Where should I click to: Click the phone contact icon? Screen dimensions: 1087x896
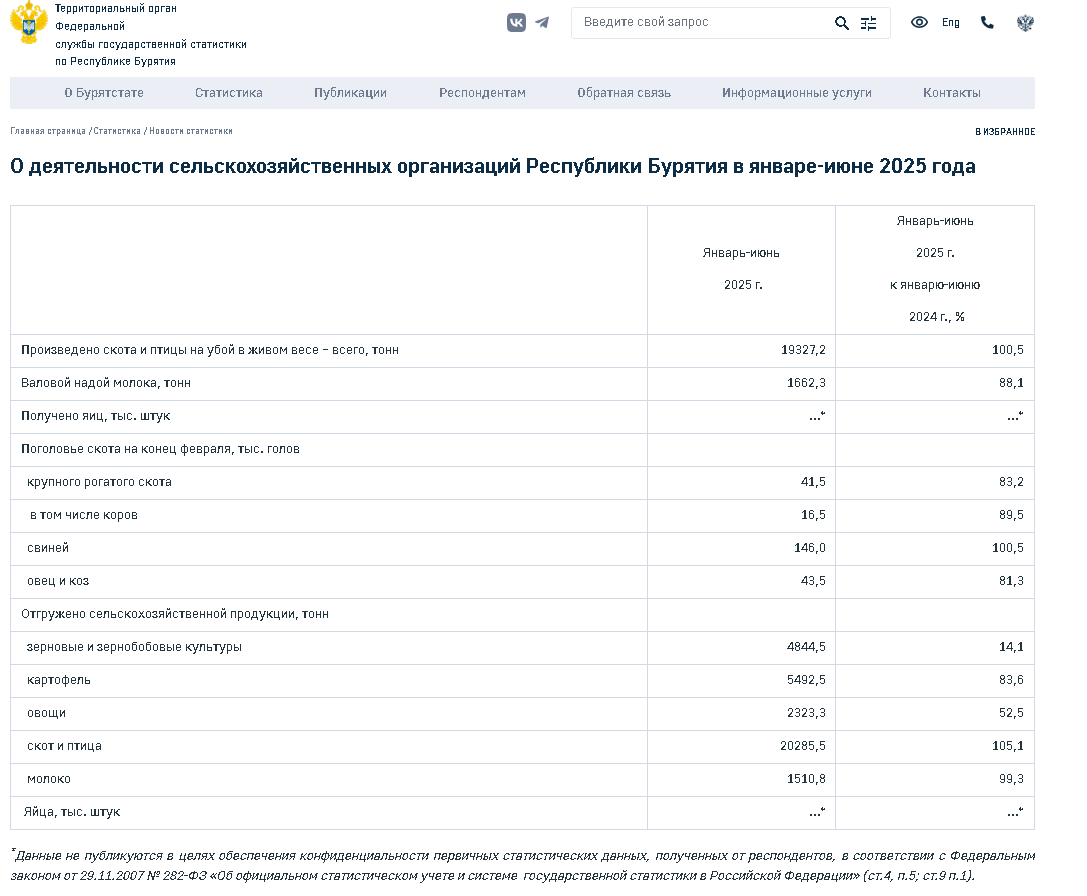[x=987, y=23]
